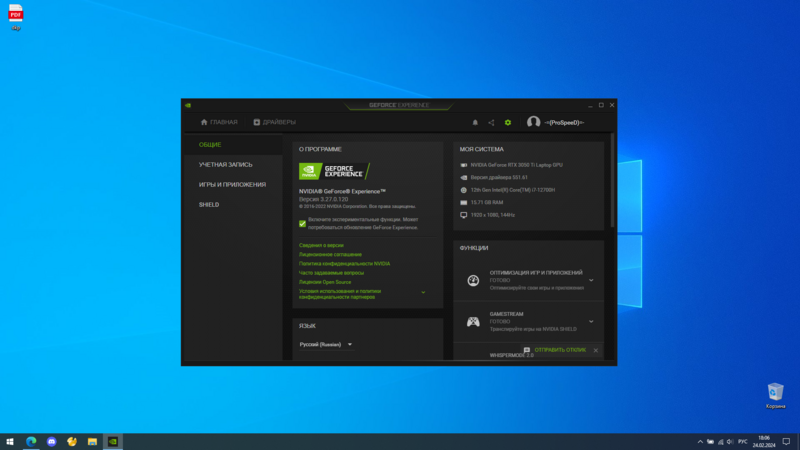Click the driver version 551.61 text
Viewport: 800px width, 450px height.
[x=499, y=178]
